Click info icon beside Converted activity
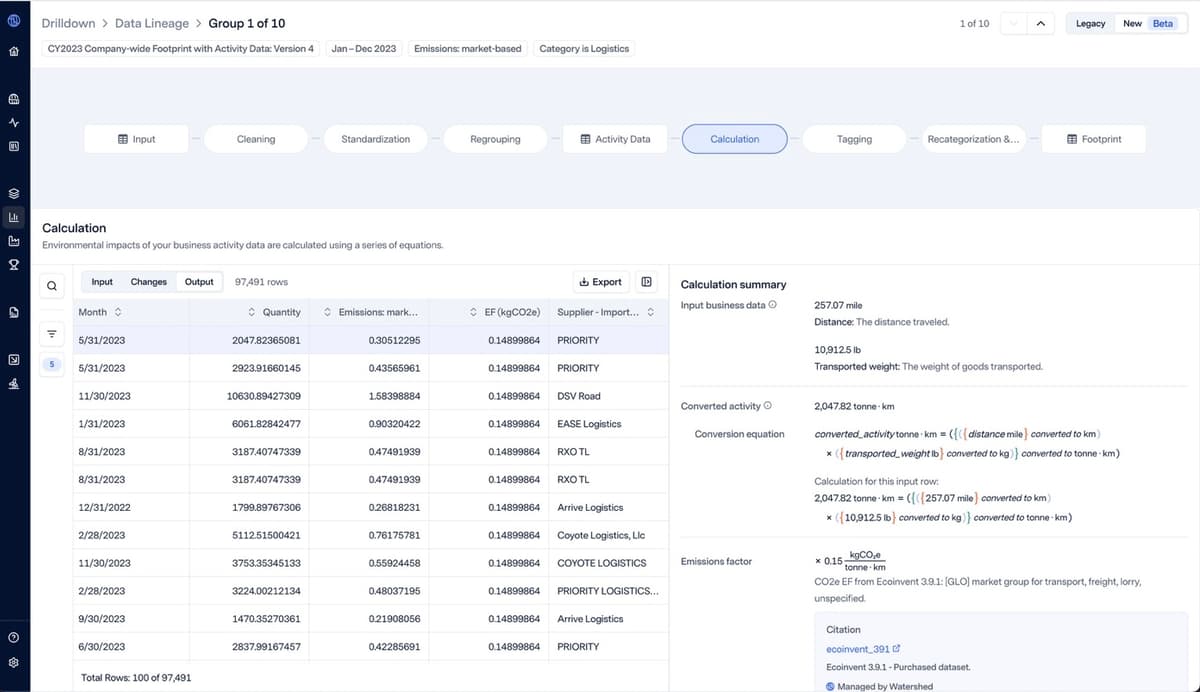This screenshot has height=692, width=1200. pyautogui.click(x=768, y=406)
